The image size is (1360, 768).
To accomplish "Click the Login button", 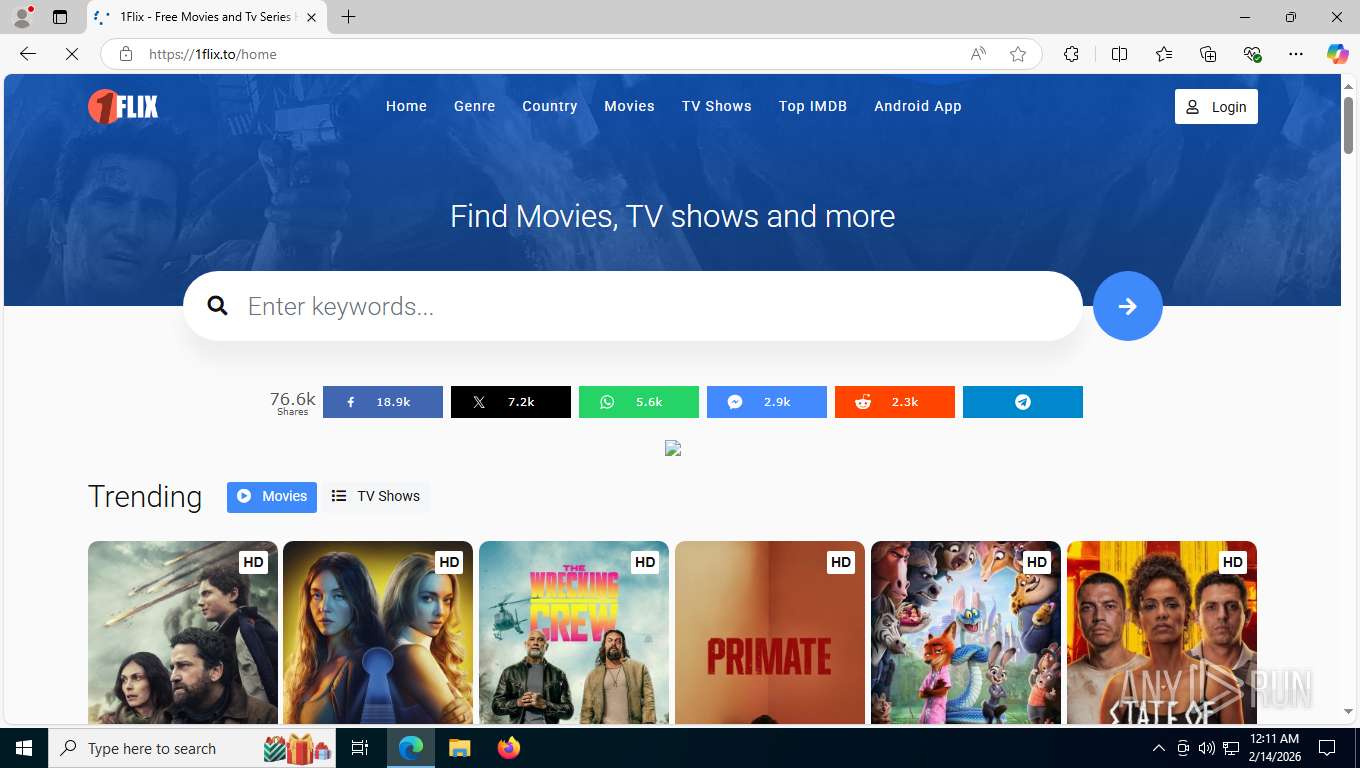I will click(x=1216, y=107).
